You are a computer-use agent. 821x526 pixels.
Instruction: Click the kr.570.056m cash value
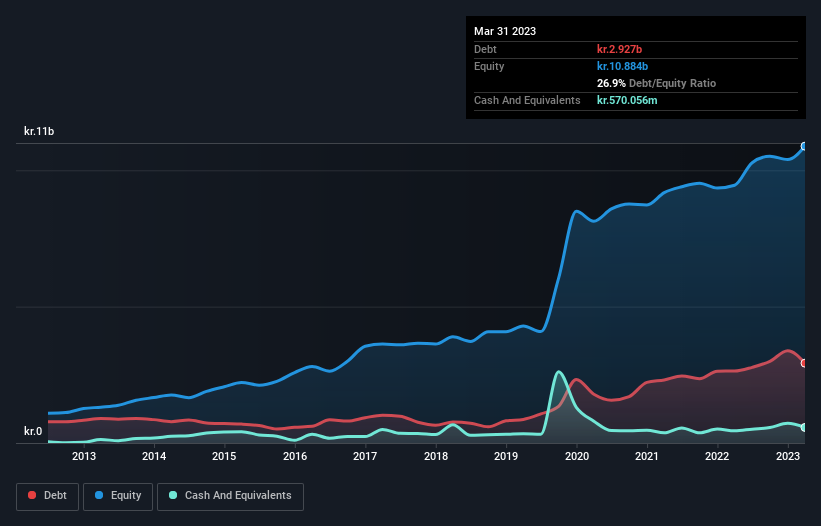627,100
